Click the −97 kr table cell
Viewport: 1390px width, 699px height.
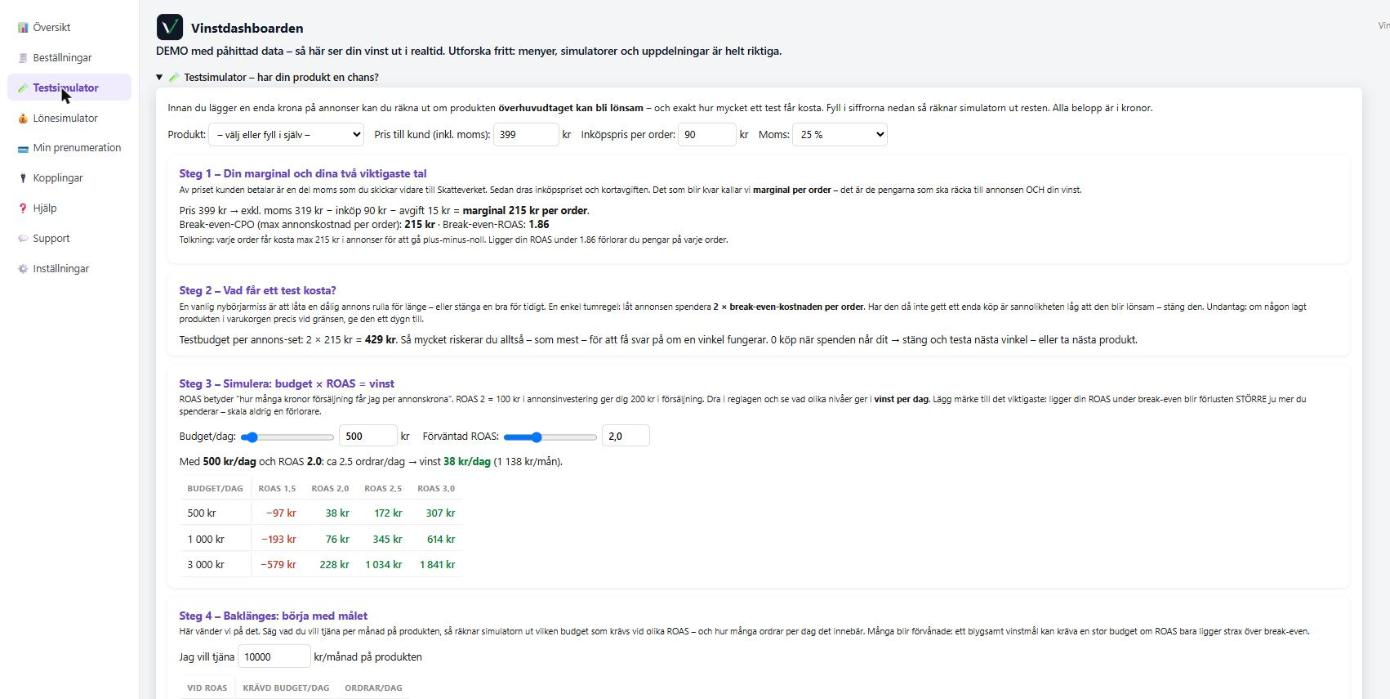[279, 513]
